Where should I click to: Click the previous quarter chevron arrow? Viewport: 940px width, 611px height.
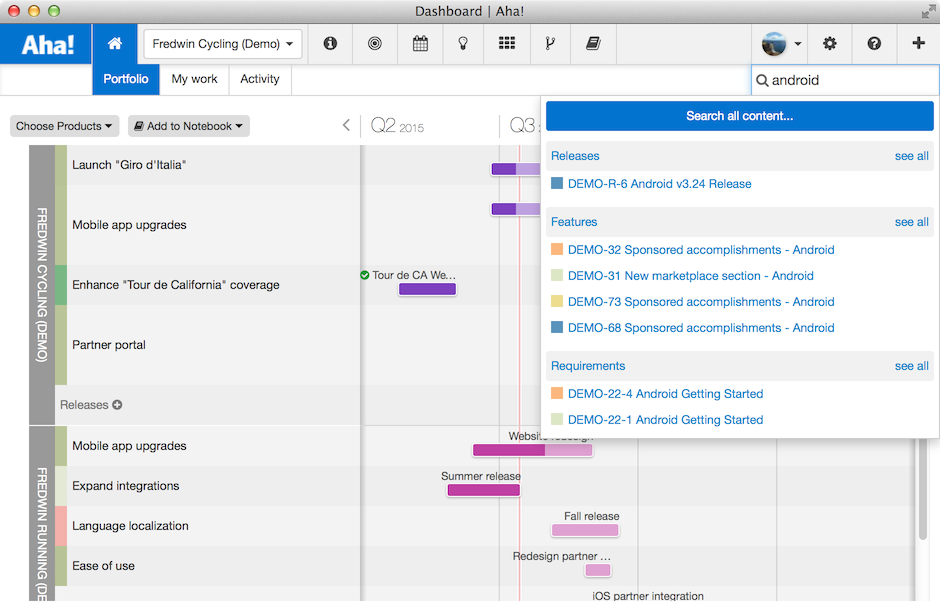pos(346,125)
